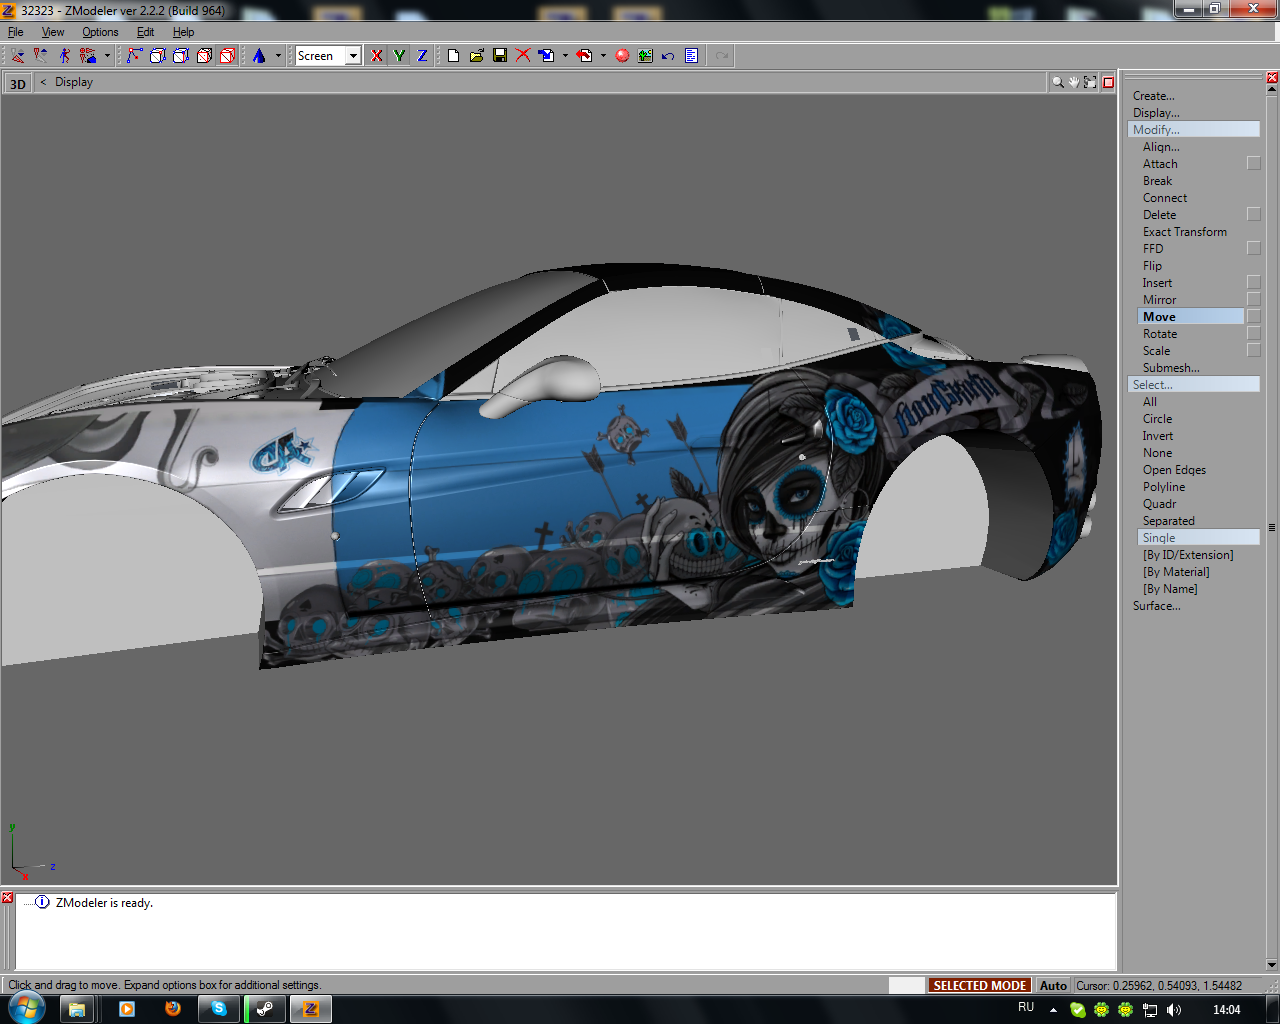Open the File menu

point(16,32)
